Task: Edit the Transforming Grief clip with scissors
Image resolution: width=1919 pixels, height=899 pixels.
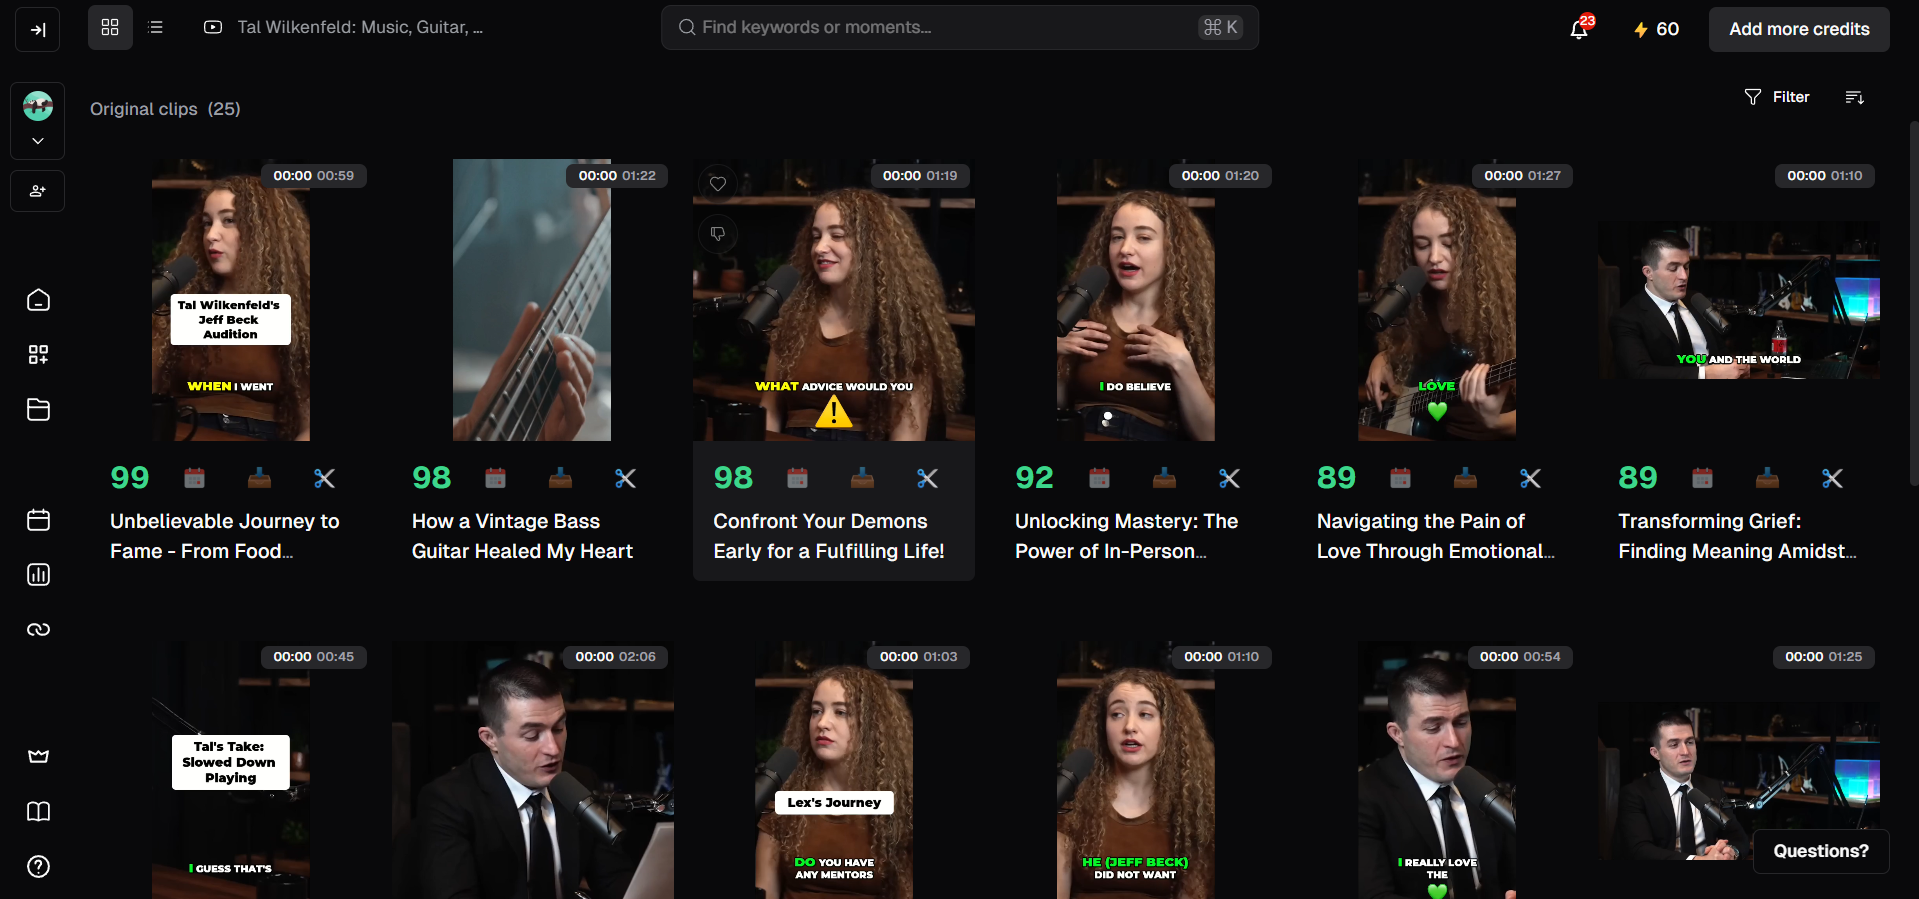Action: [x=1832, y=478]
